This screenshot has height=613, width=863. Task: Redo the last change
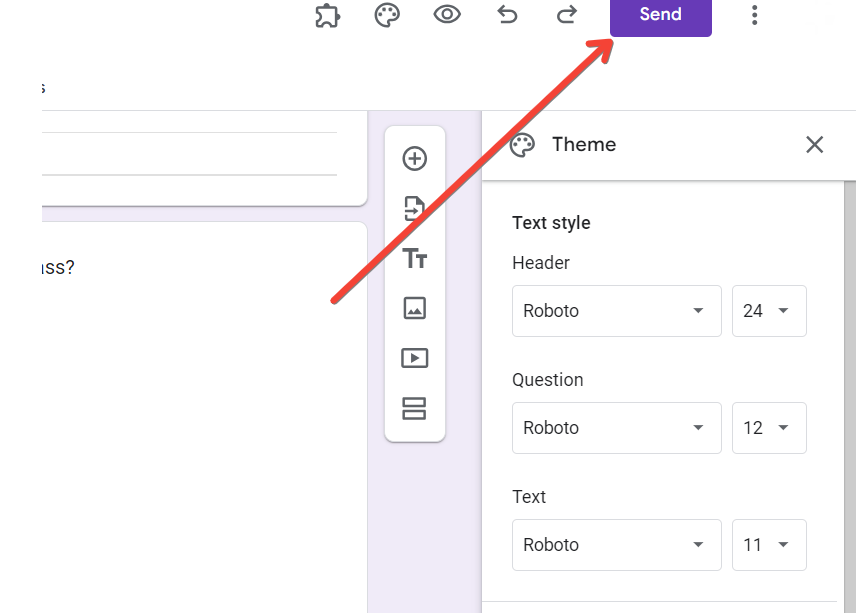566,15
